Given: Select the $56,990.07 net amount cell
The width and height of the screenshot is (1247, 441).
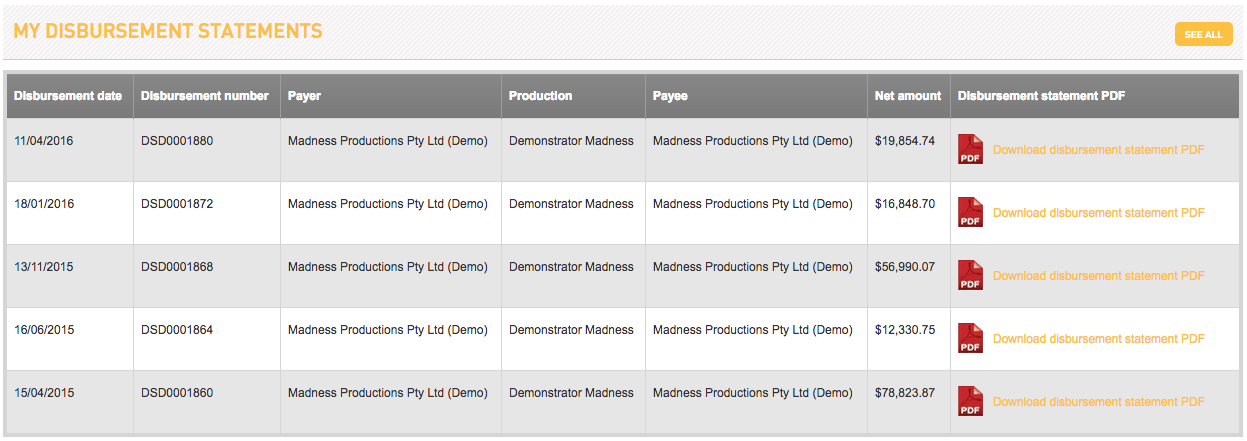Looking at the screenshot, I should click(908, 276).
